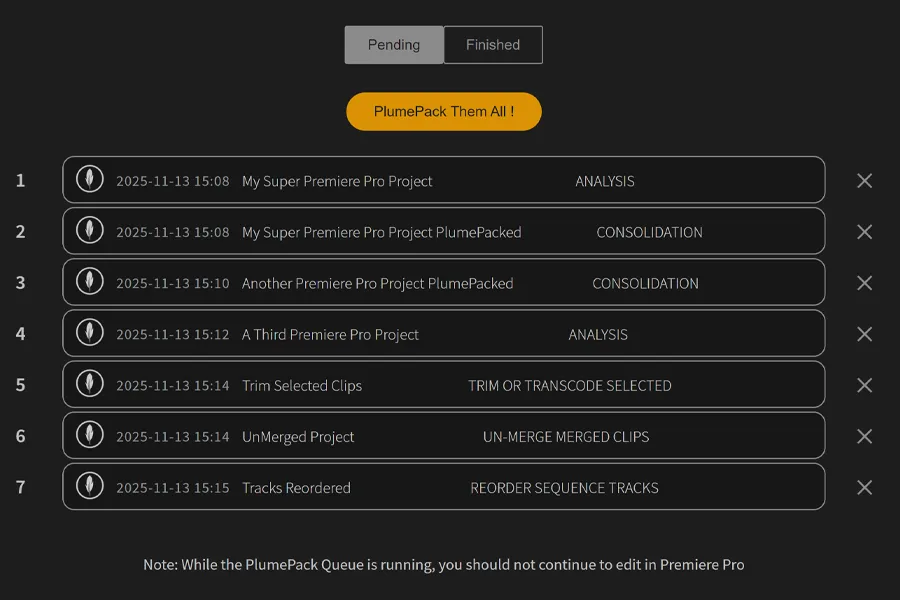Click the plume icon on the Trim Selected Clips row
The width and height of the screenshot is (900, 600).
[x=89, y=384]
